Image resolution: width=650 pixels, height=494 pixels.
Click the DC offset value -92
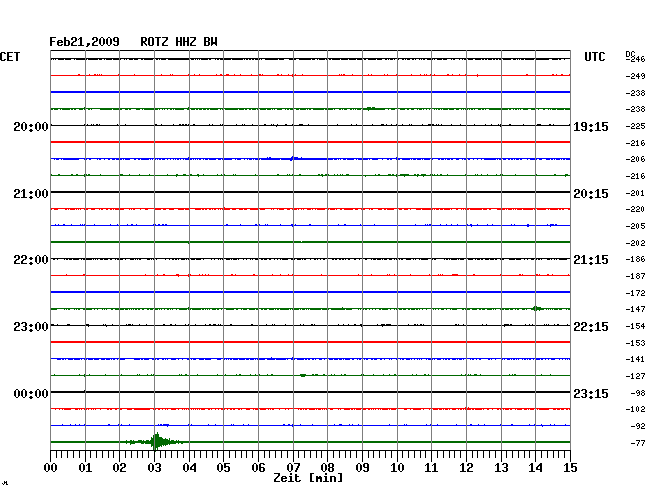point(638,426)
